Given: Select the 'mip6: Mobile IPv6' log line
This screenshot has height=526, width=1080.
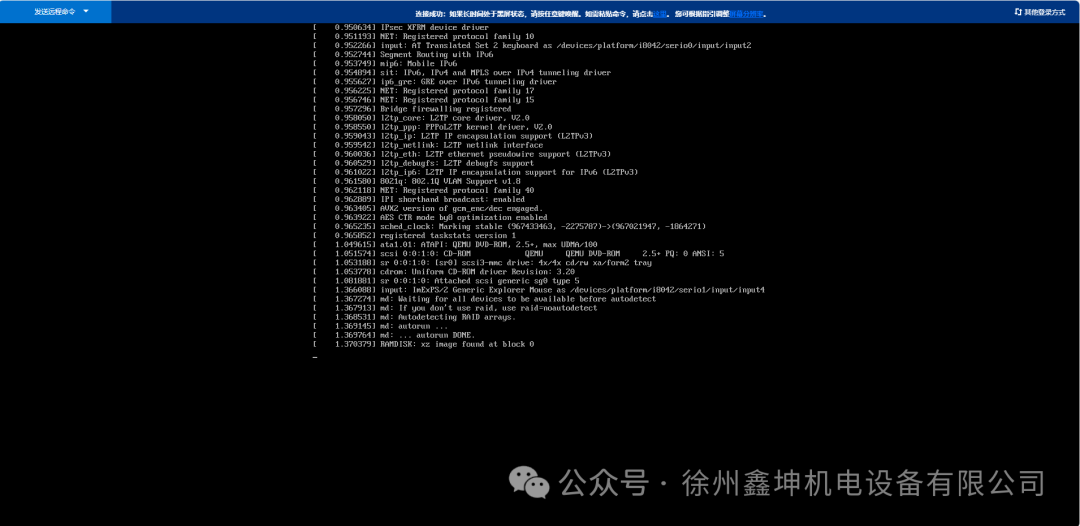Looking at the screenshot, I should pos(384,63).
